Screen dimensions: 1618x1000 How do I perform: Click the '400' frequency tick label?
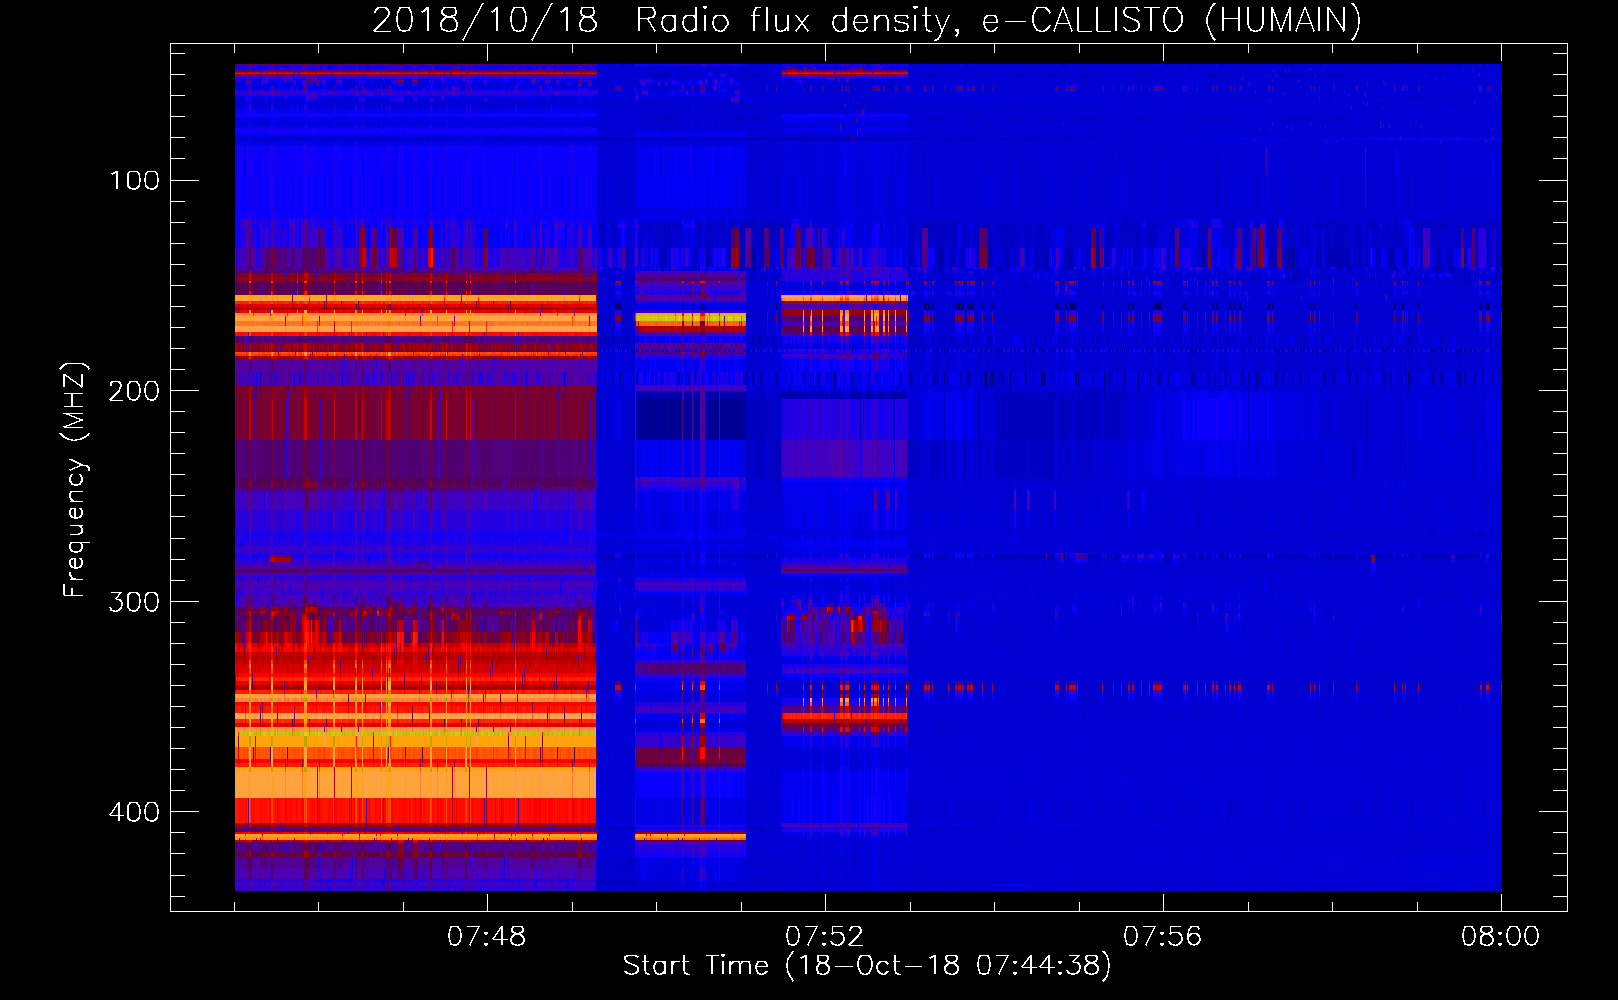coord(134,811)
